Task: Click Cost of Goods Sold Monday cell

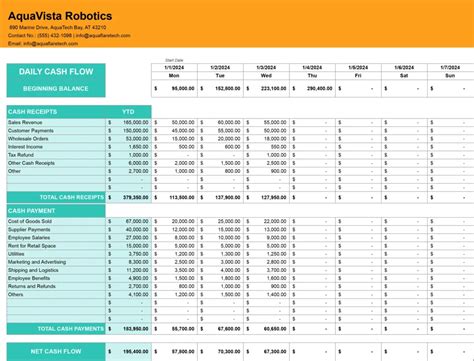Action: coord(174,221)
